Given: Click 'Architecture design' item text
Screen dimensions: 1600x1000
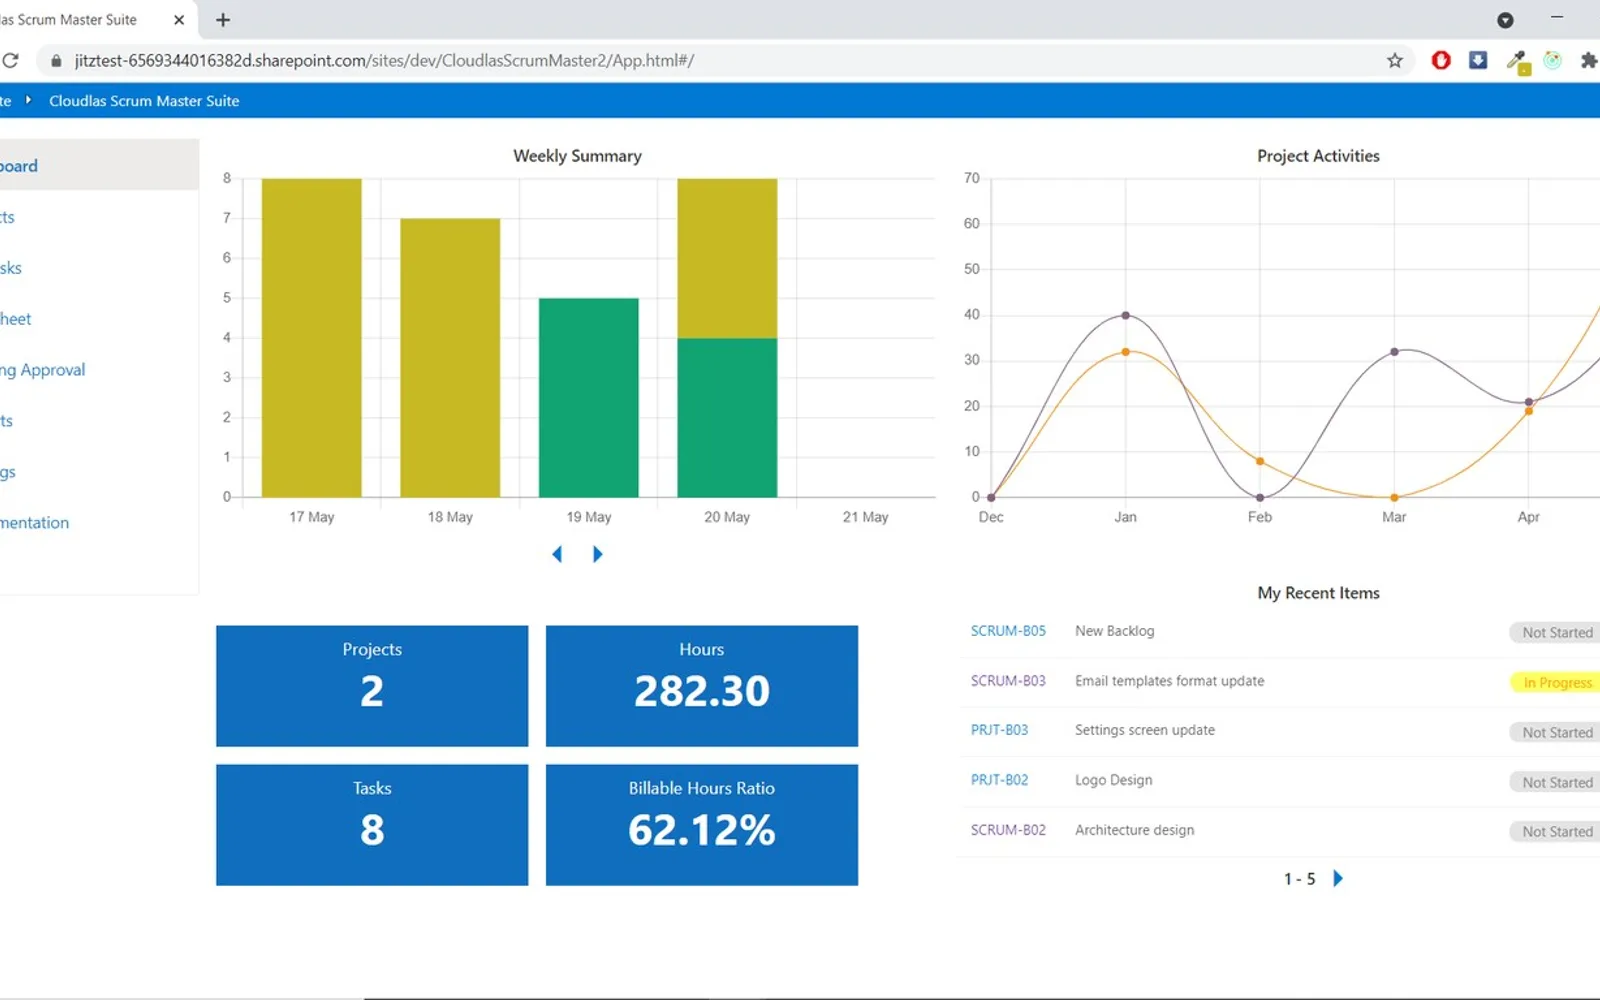Looking at the screenshot, I should tap(1134, 830).
